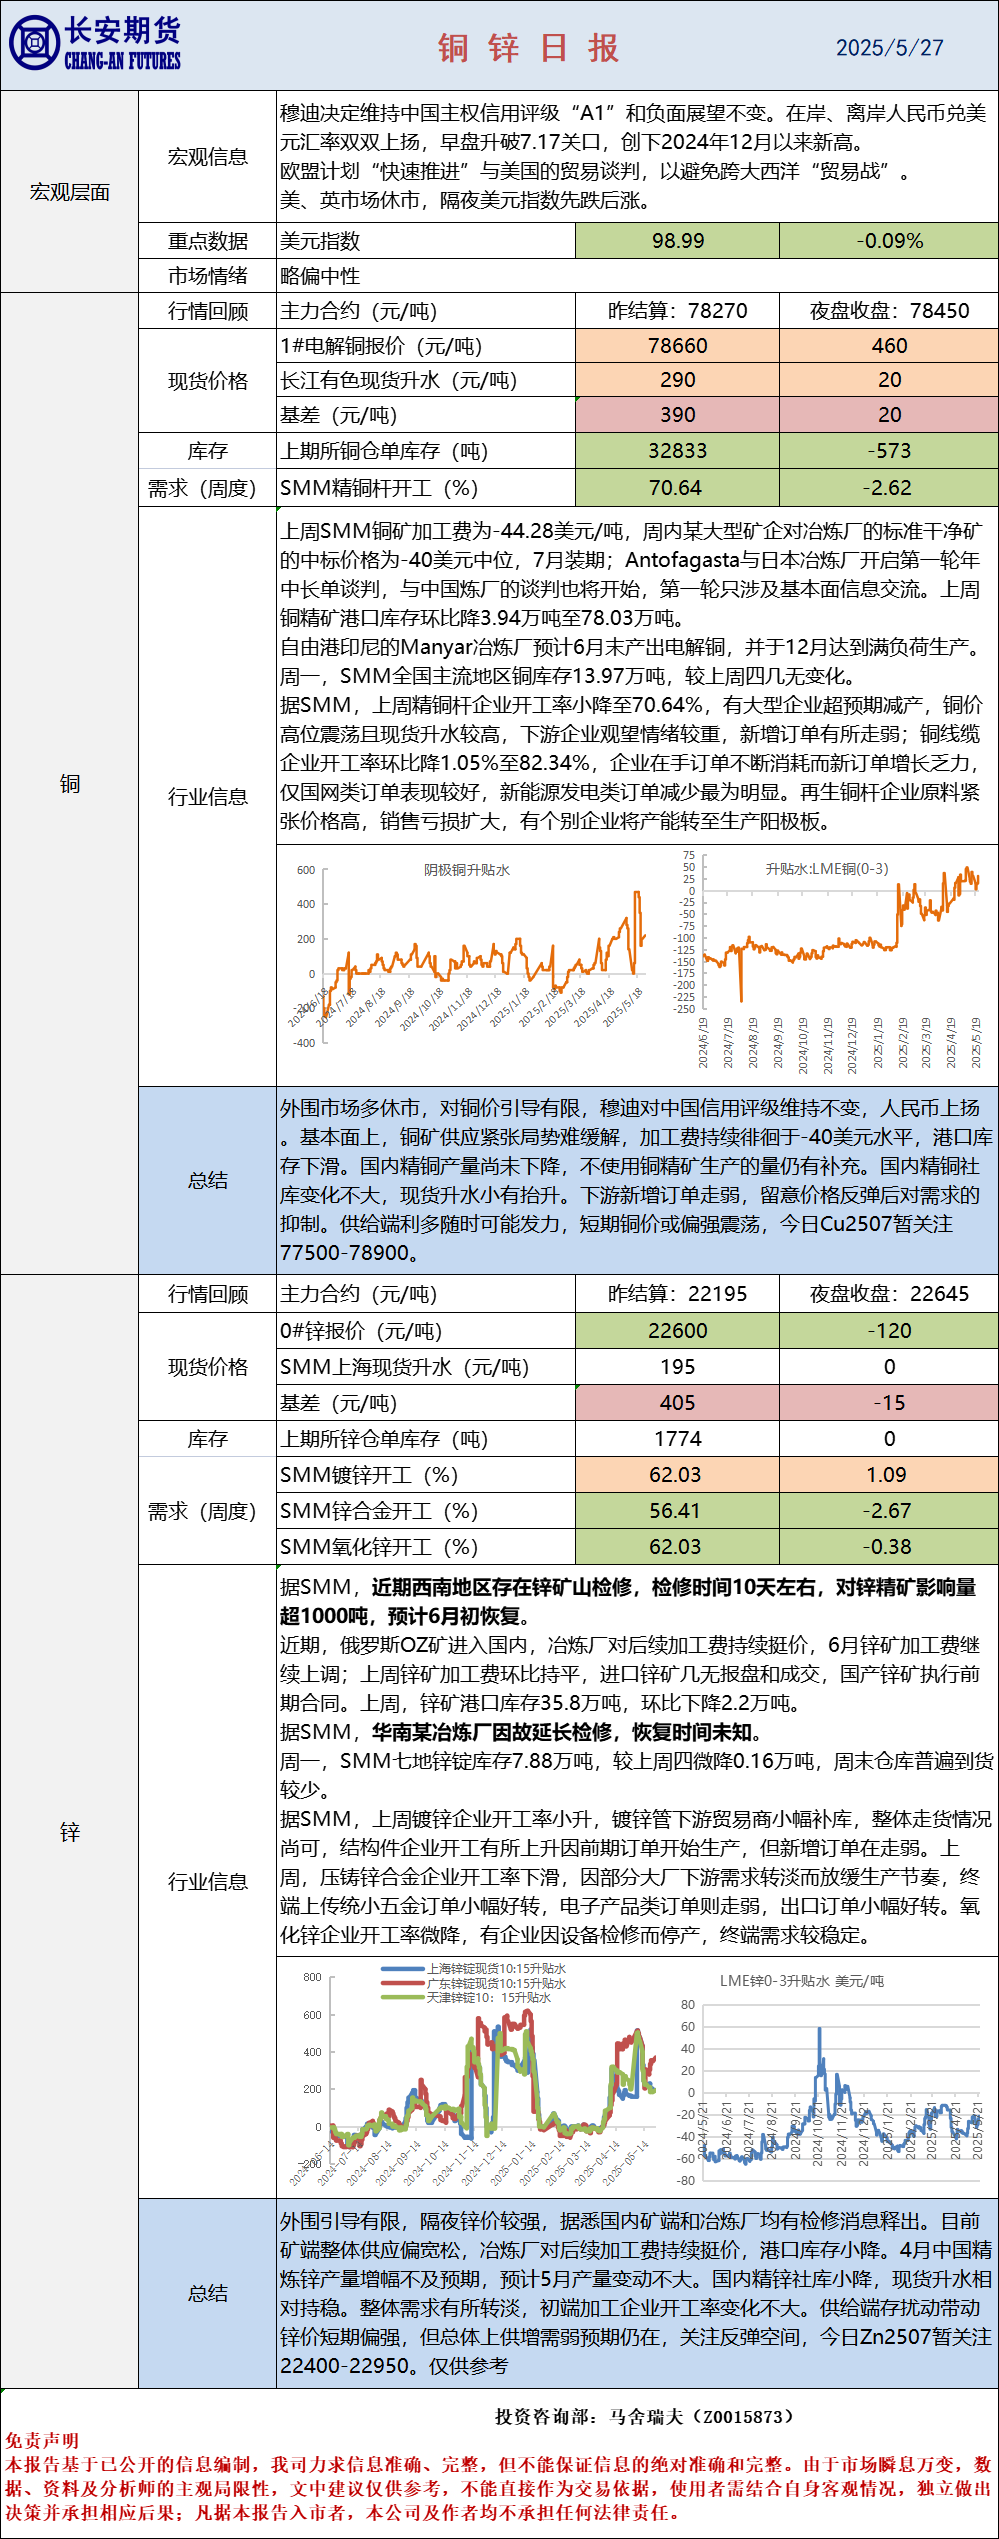Image resolution: width=999 pixels, height=2539 pixels.
Task: Select the 上期所铜仓单库存 row label
Action: click(426, 451)
